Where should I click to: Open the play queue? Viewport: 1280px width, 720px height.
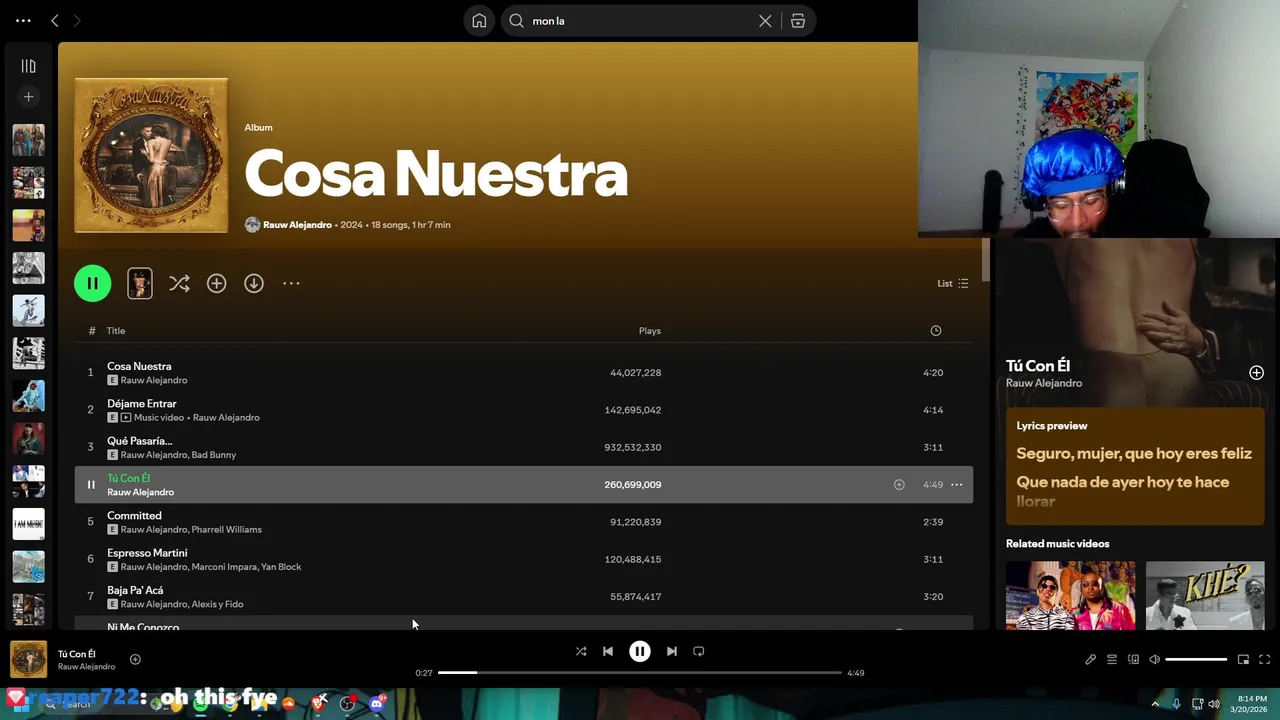pyautogui.click(x=1111, y=659)
